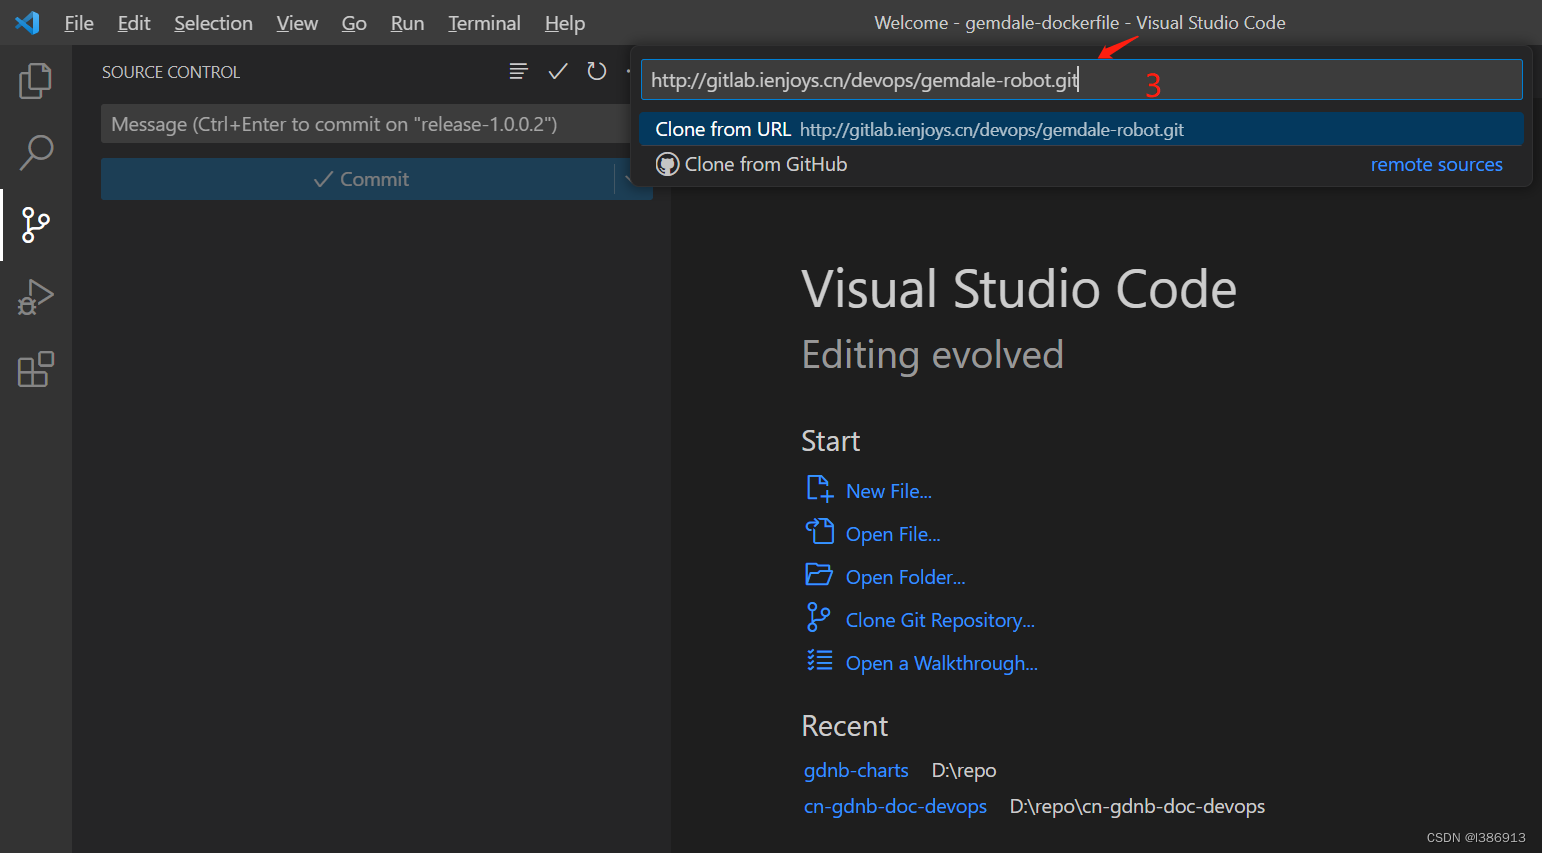1542x853 pixels.
Task: Click the Visual Studio Code logo
Action: [x=27, y=22]
